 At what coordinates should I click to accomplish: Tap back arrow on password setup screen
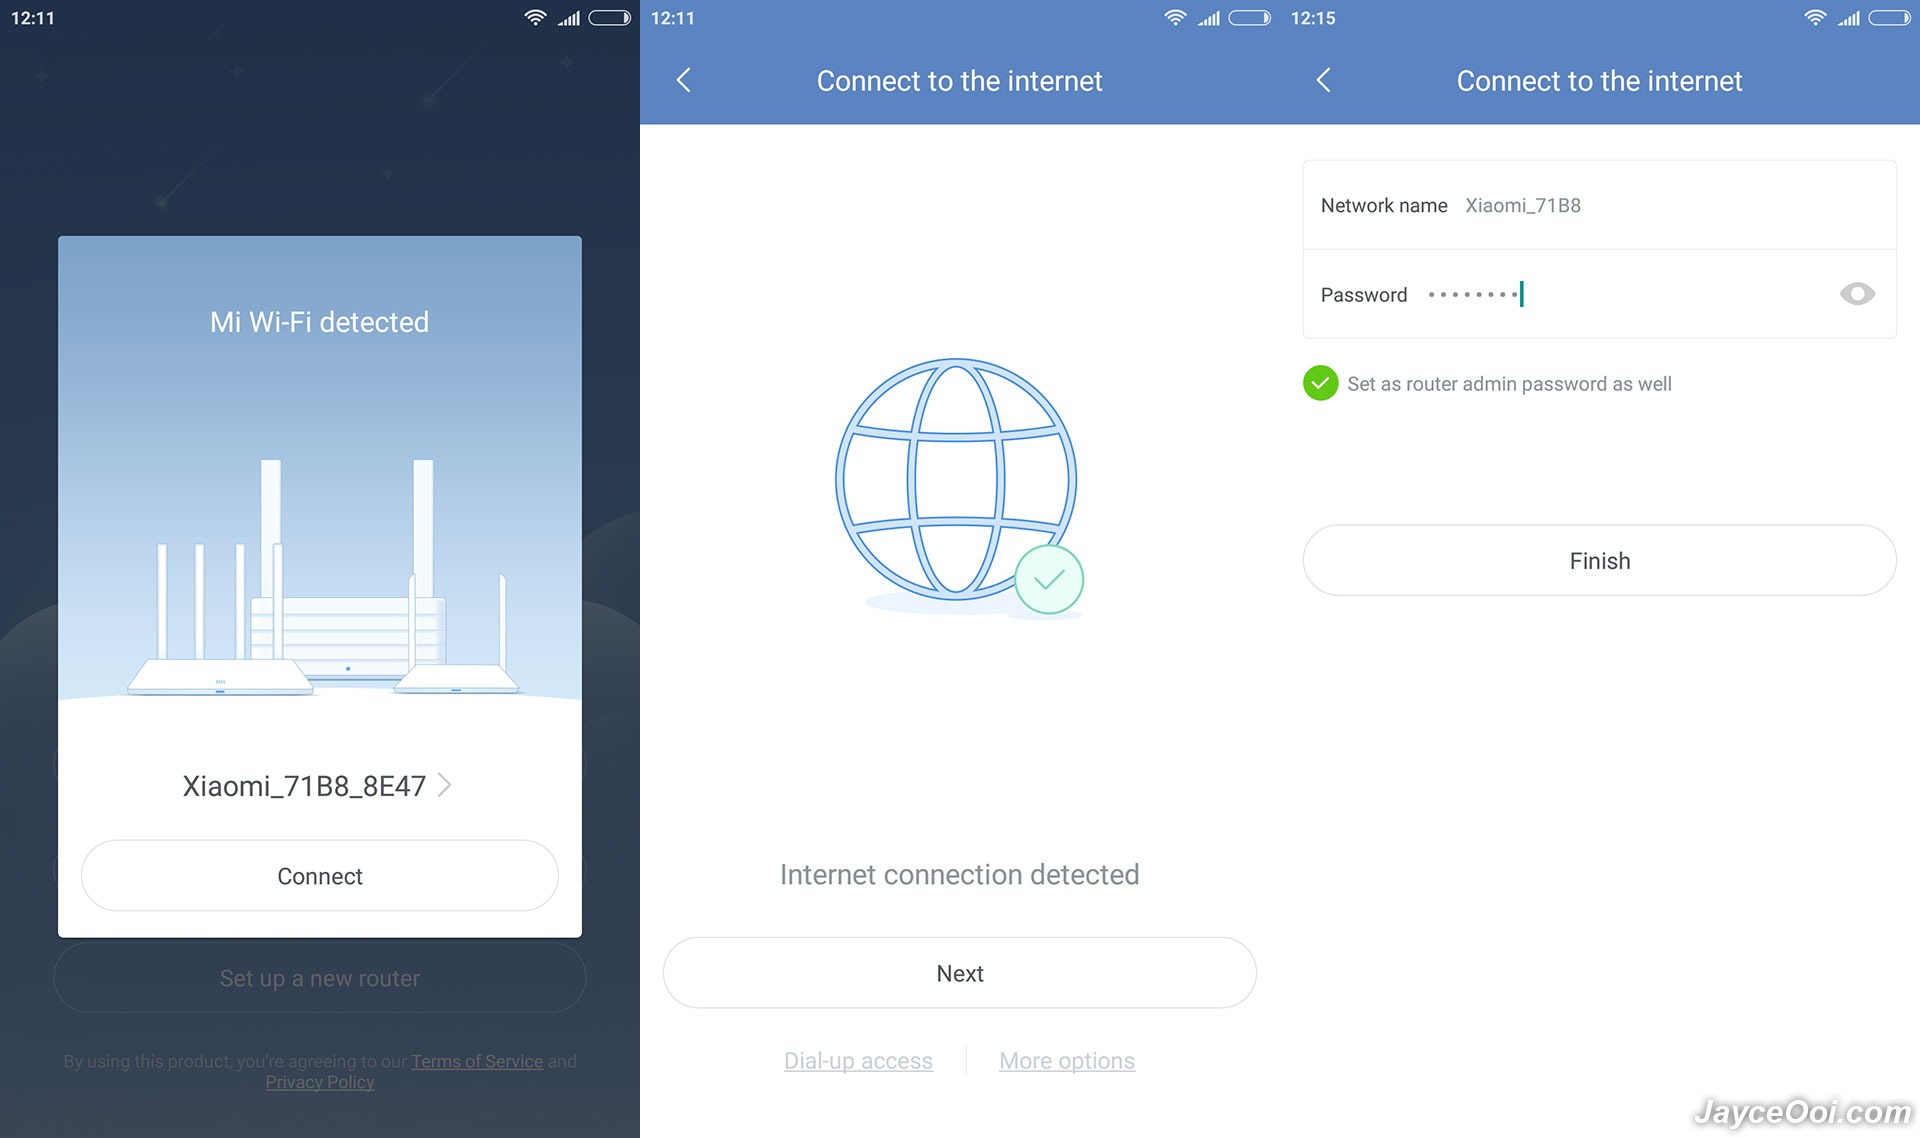[1324, 80]
